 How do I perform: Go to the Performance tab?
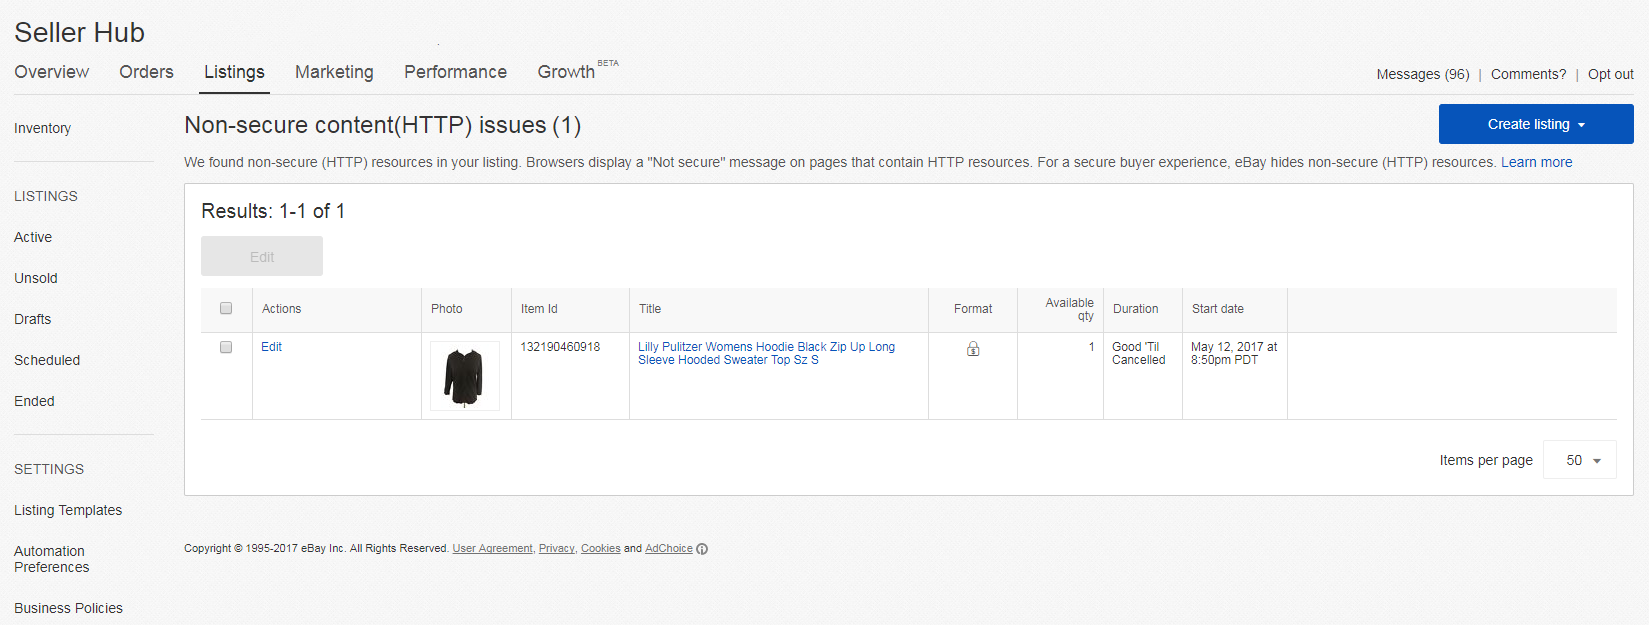pyautogui.click(x=455, y=72)
